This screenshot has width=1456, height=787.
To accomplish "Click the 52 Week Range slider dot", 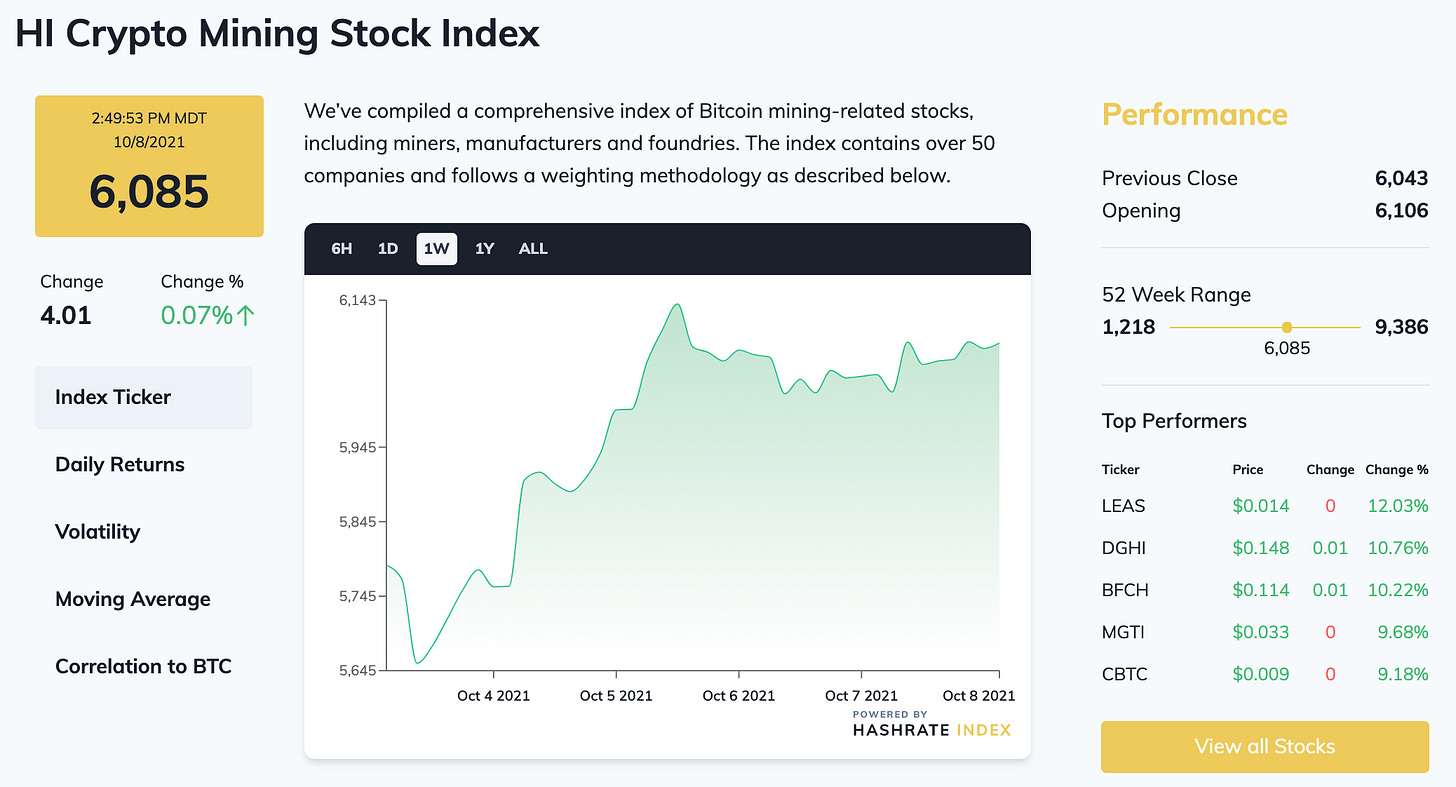I will click(x=1286, y=327).
